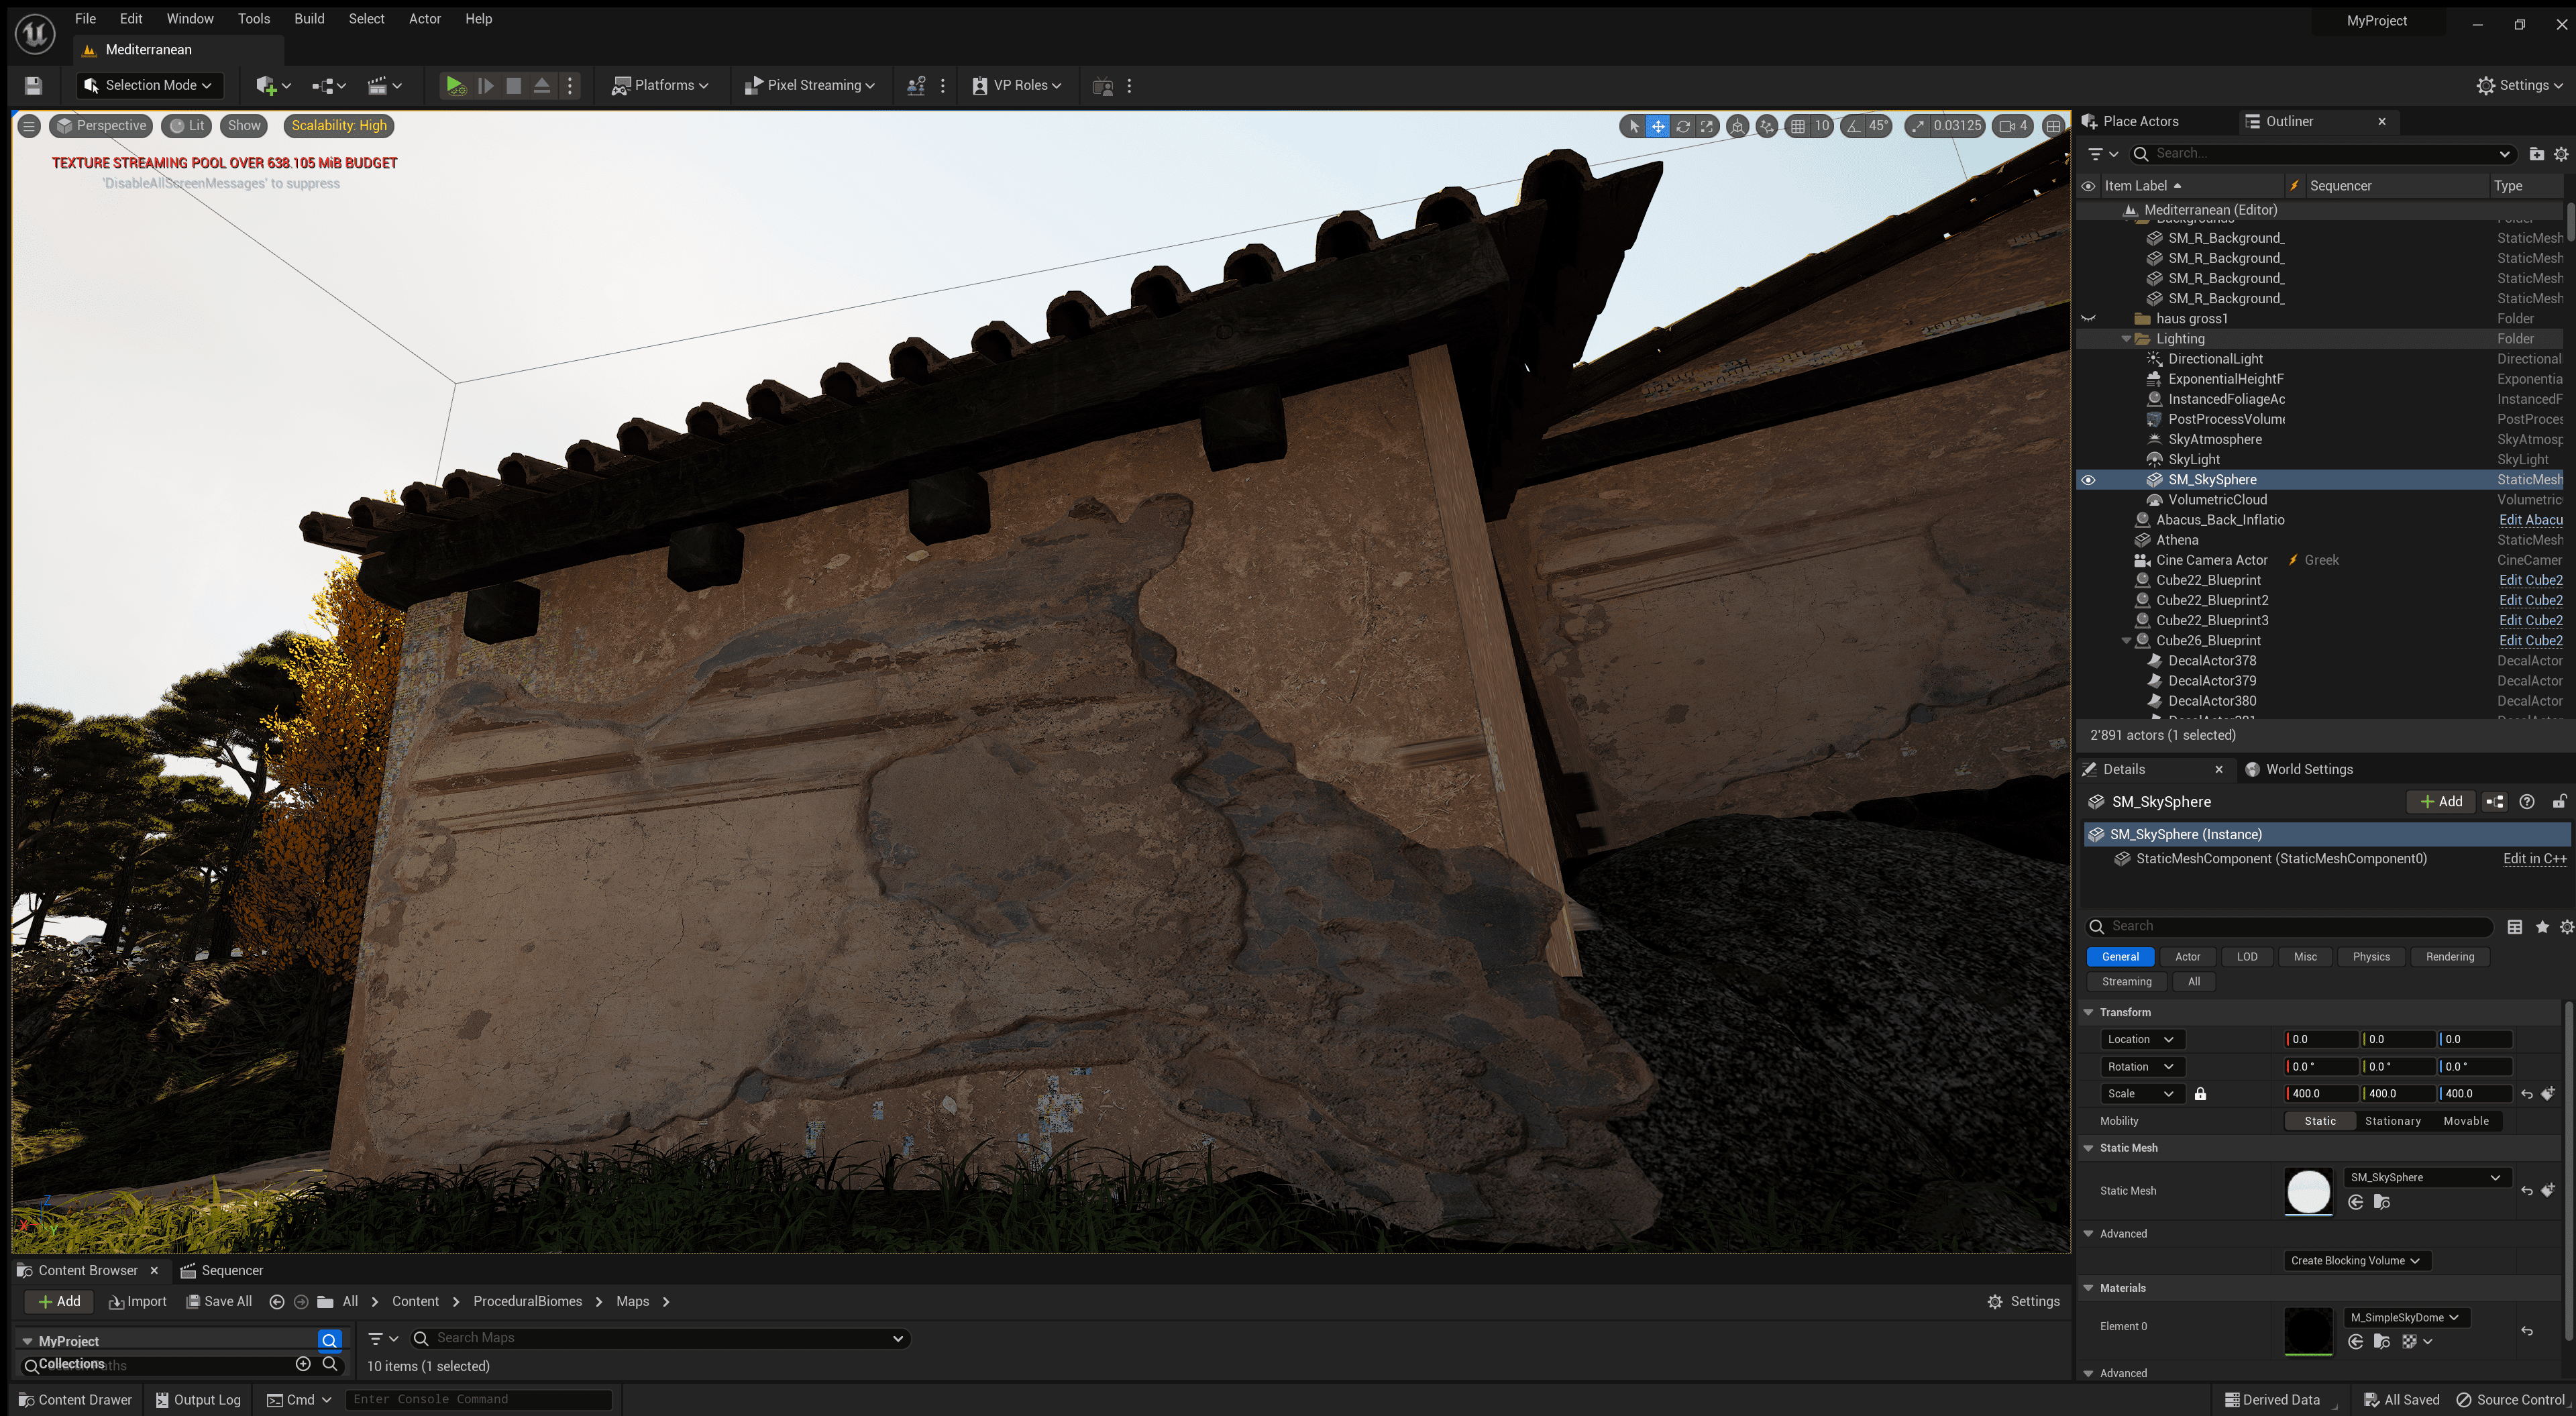Screen dimensions: 2576x1416
Task: Click the Details property matrix table icon
Action: (2514, 927)
